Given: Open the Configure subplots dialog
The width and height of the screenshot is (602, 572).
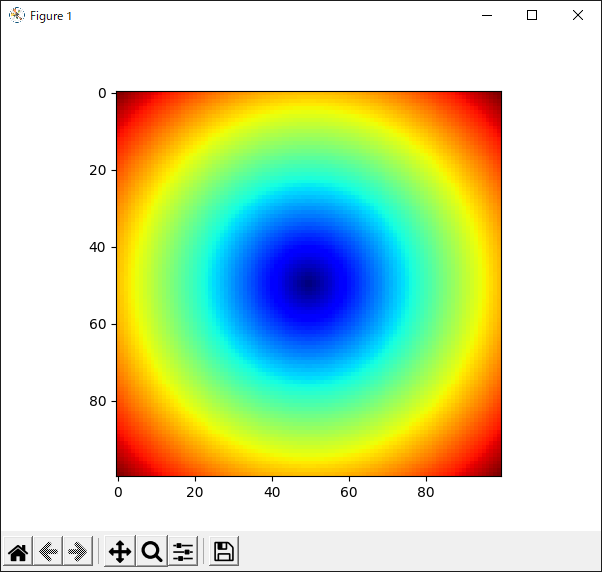Looking at the screenshot, I should 183,551.
